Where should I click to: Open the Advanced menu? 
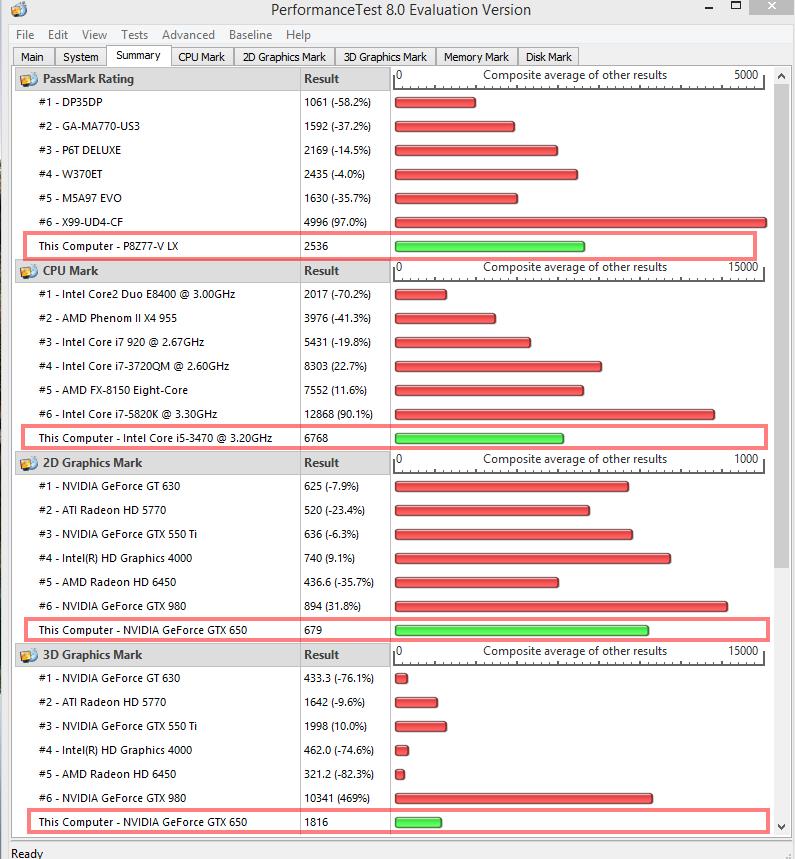(188, 35)
